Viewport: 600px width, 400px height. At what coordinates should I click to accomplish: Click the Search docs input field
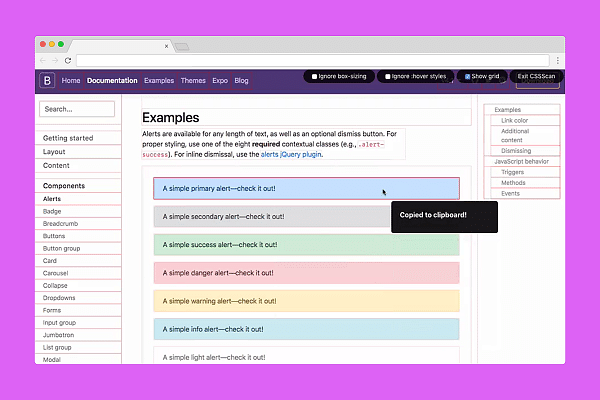pyautogui.click(x=77, y=108)
